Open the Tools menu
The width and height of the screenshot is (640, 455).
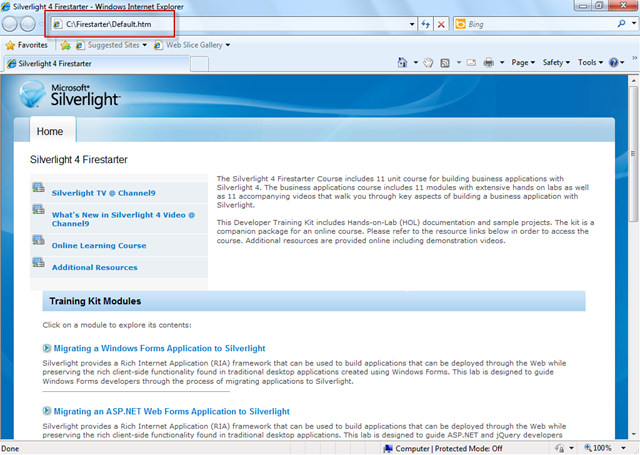pyautogui.click(x=590, y=62)
